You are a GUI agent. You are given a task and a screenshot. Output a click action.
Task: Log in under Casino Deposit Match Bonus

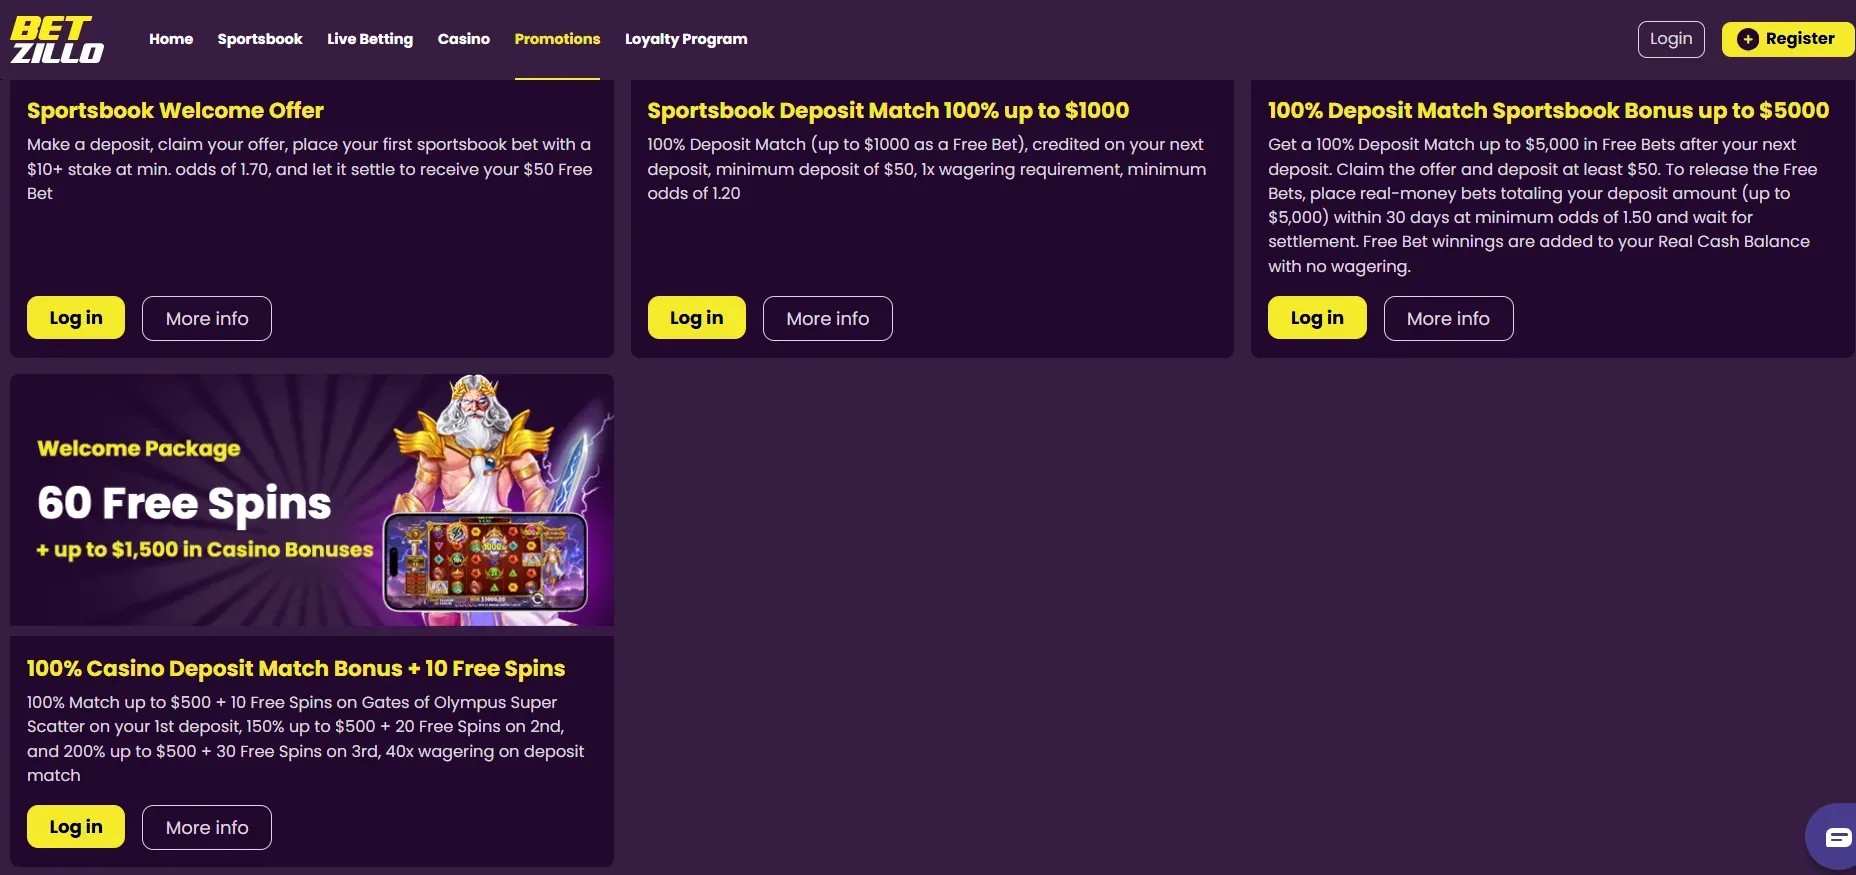click(76, 827)
